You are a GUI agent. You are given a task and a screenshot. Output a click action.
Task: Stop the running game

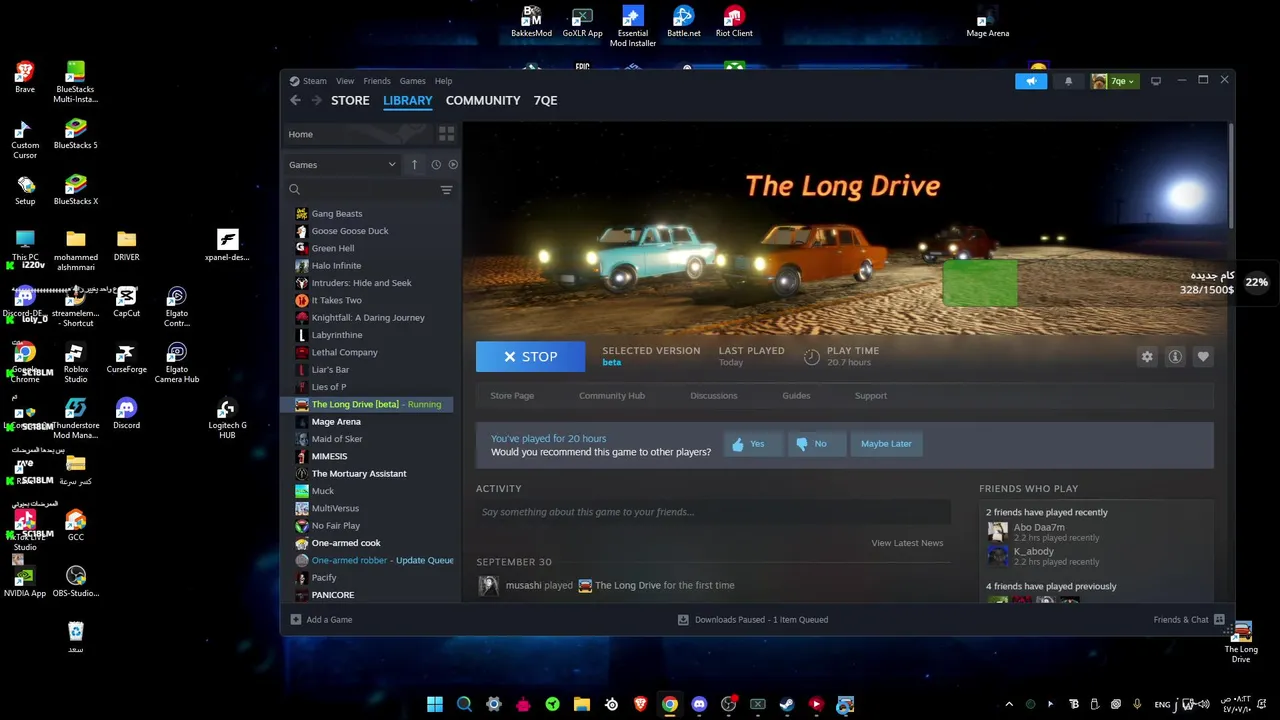coord(530,357)
